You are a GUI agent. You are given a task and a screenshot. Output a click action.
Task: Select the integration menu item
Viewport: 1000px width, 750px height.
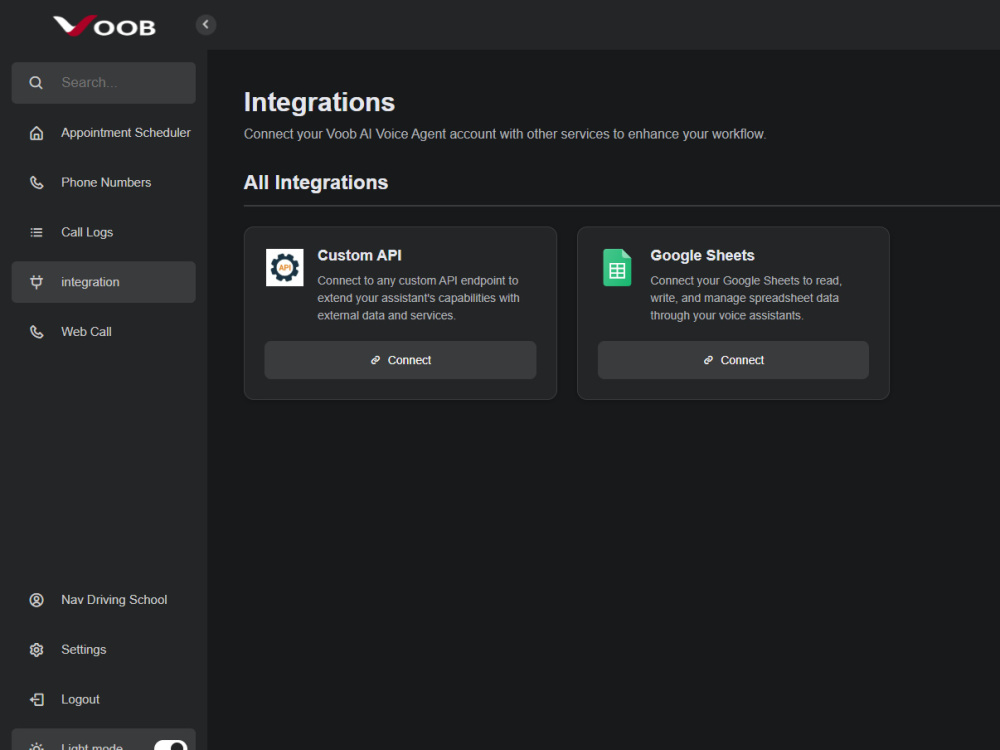(x=103, y=282)
